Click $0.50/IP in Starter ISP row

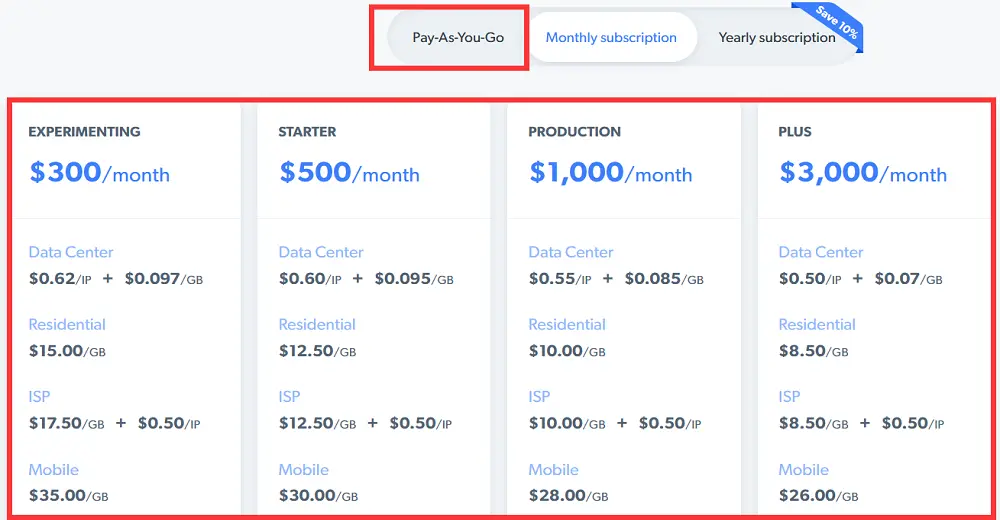coord(421,423)
